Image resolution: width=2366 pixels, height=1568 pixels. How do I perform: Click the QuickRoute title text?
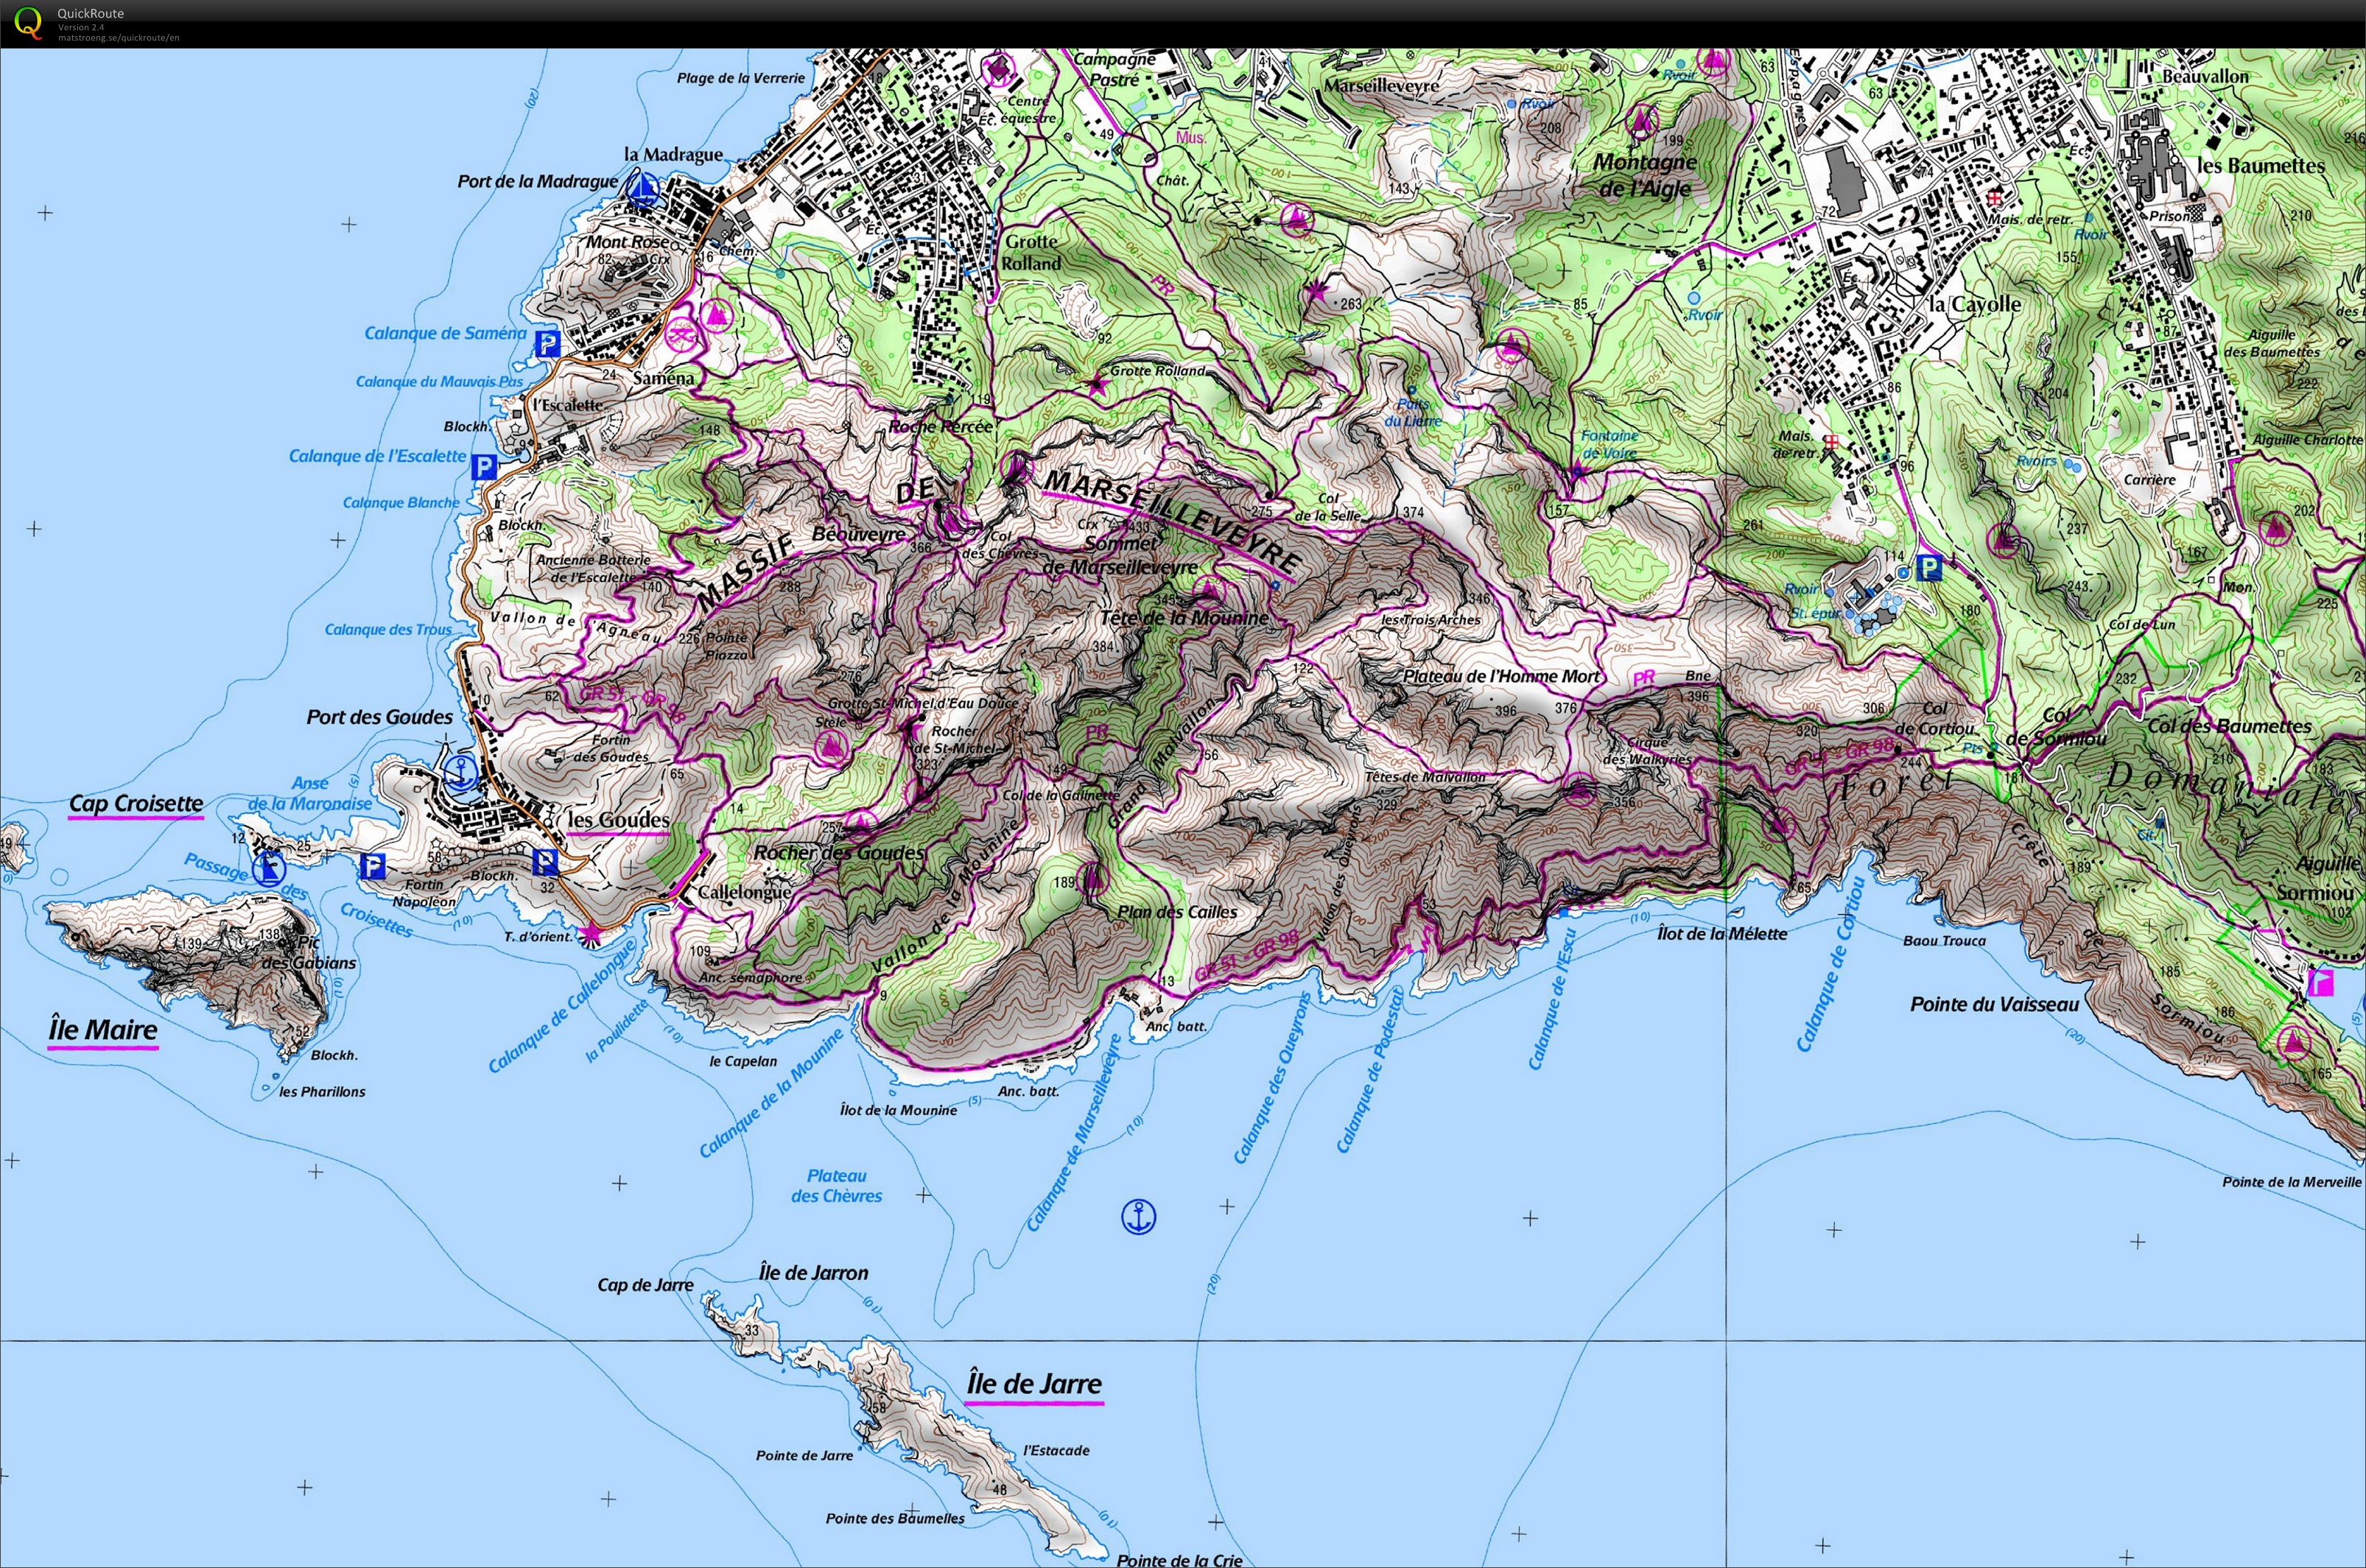click(91, 13)
